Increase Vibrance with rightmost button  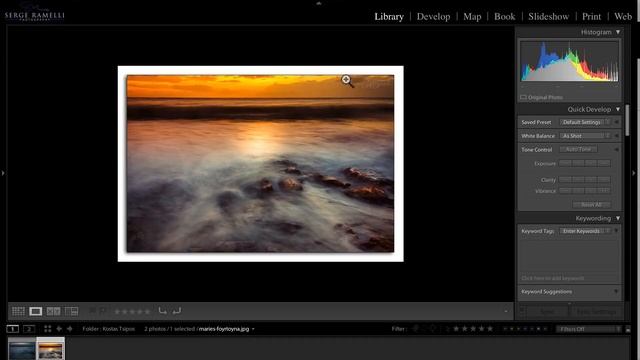(x=604, y=191)
